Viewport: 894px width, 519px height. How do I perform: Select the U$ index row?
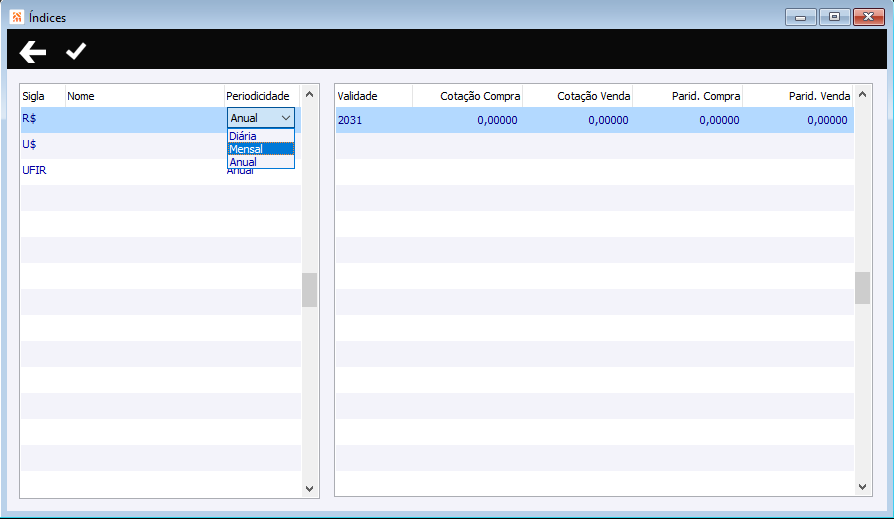click(x=161, y=145)
